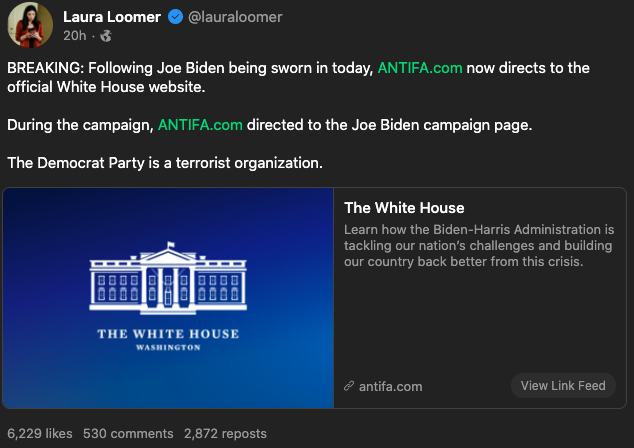Open the 530 comments

128,434
